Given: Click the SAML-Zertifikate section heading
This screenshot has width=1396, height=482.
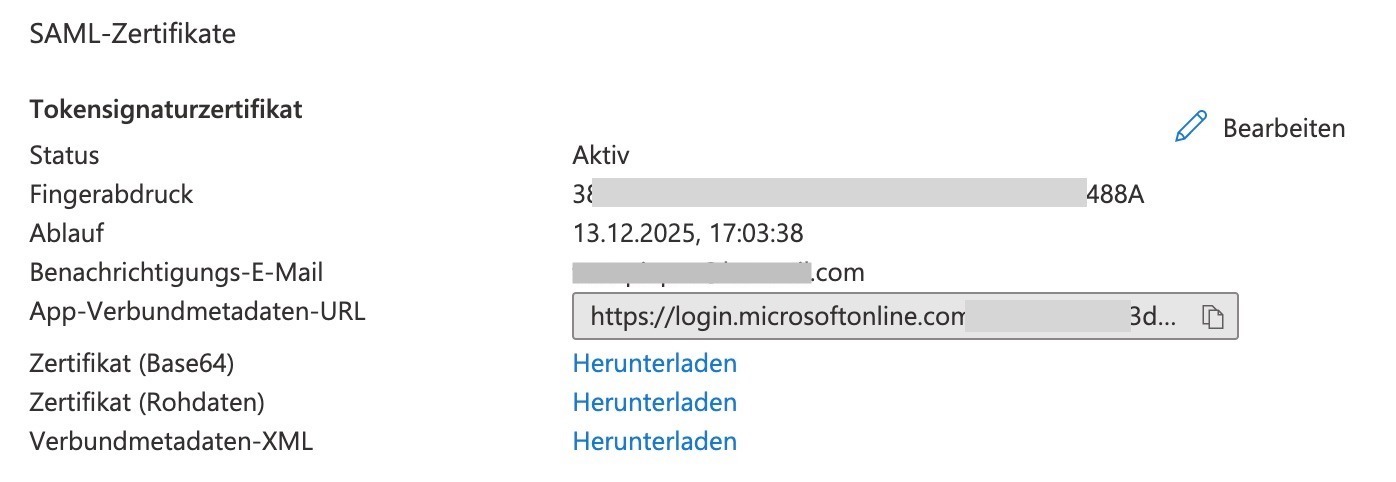Looking at the screenshot, I should [133, 34].
